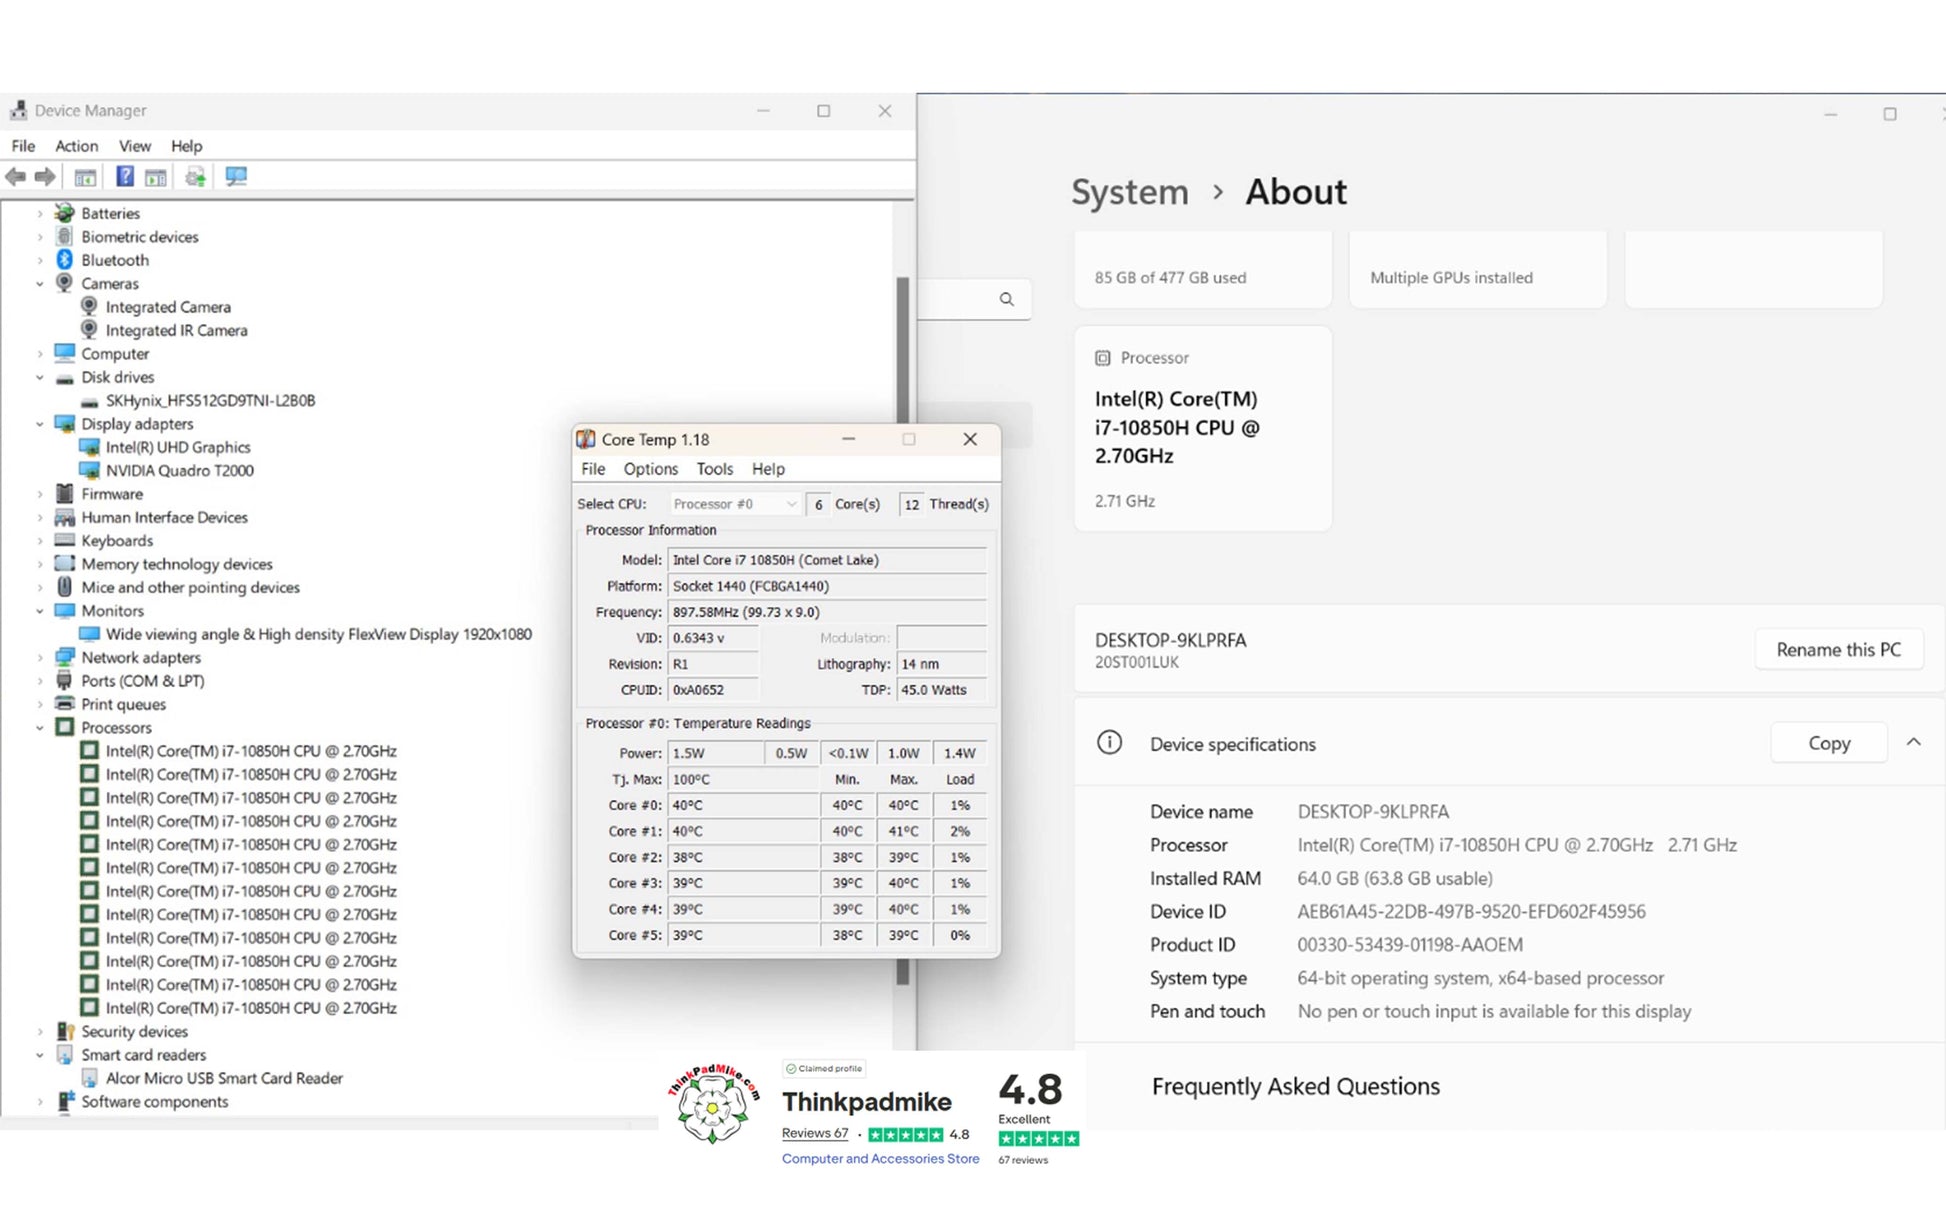1946x1223 pixels.
Task: Click Show/Hide Console Tree toolbar icon
Action: tap(85, 177)
